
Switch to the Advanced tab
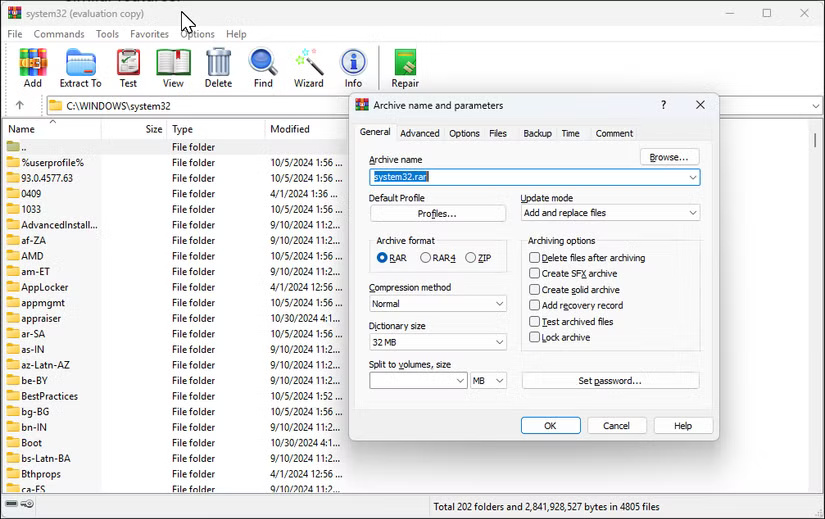click(419, 133)
